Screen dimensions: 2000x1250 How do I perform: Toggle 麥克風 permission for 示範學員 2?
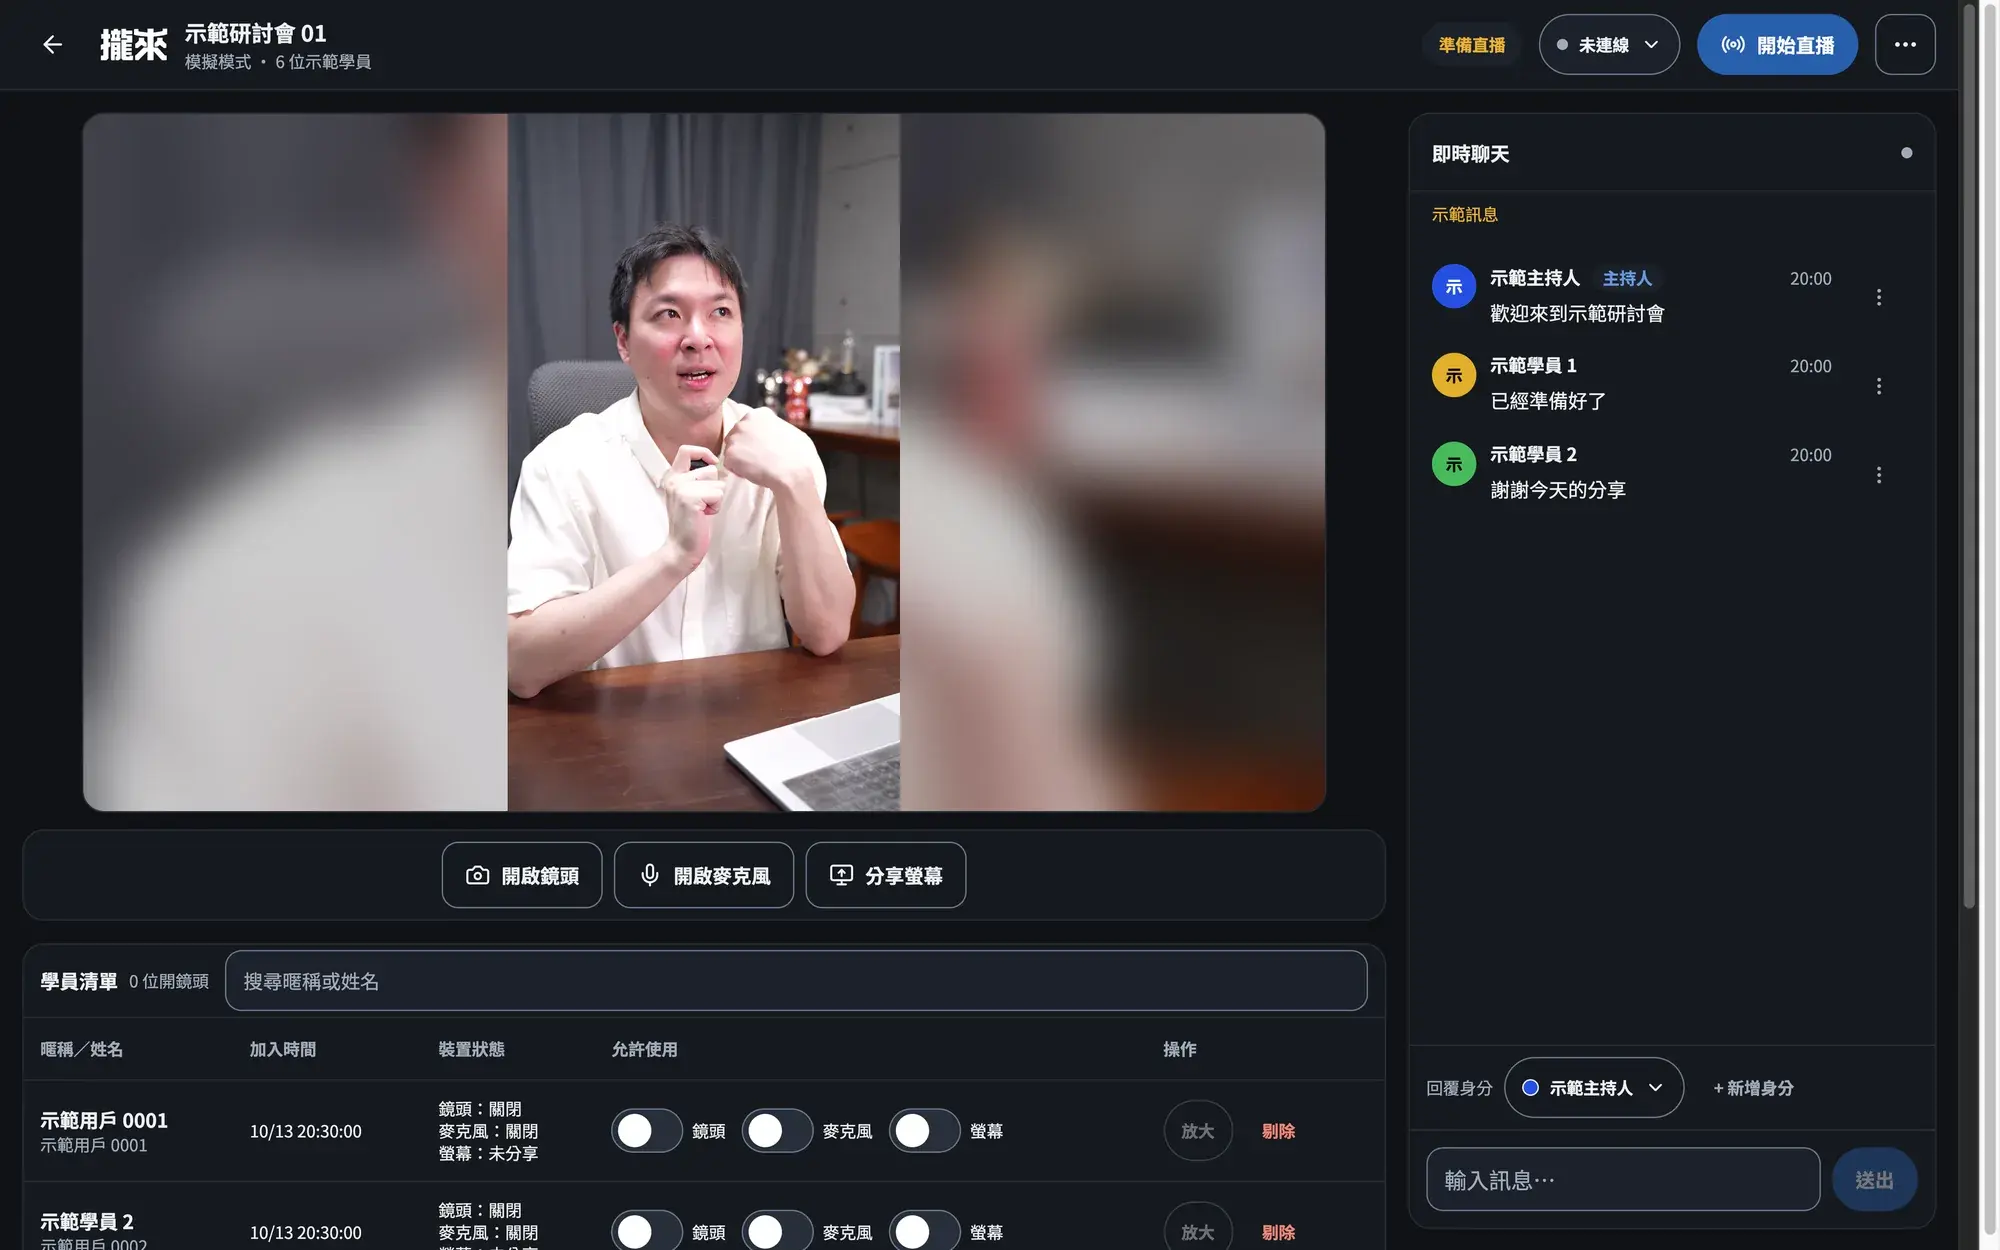[x=777, y=1231]
